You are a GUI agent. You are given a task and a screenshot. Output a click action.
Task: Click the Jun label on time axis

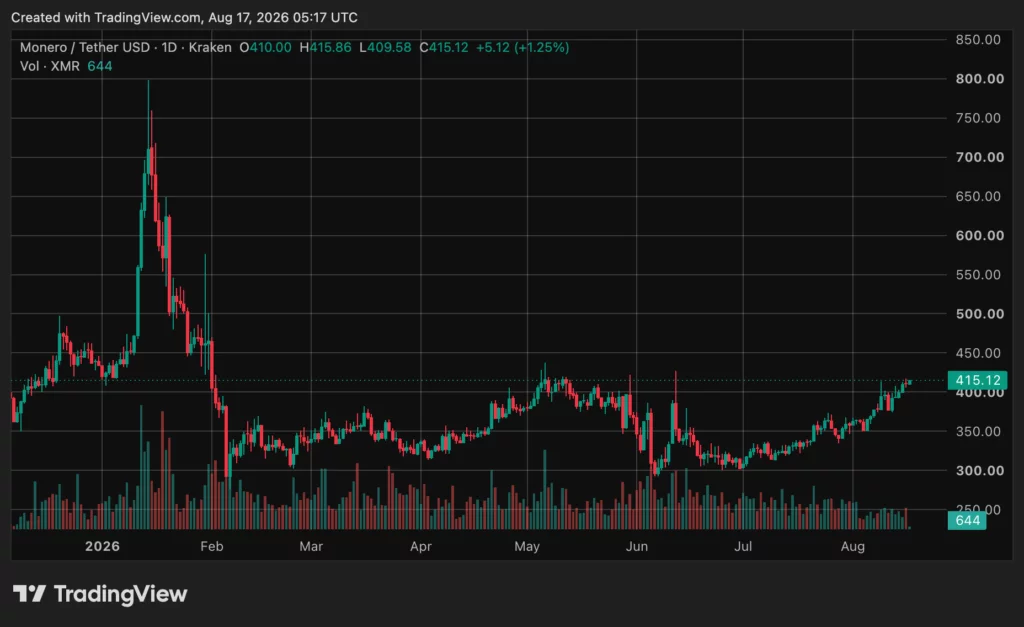[637, 546]
